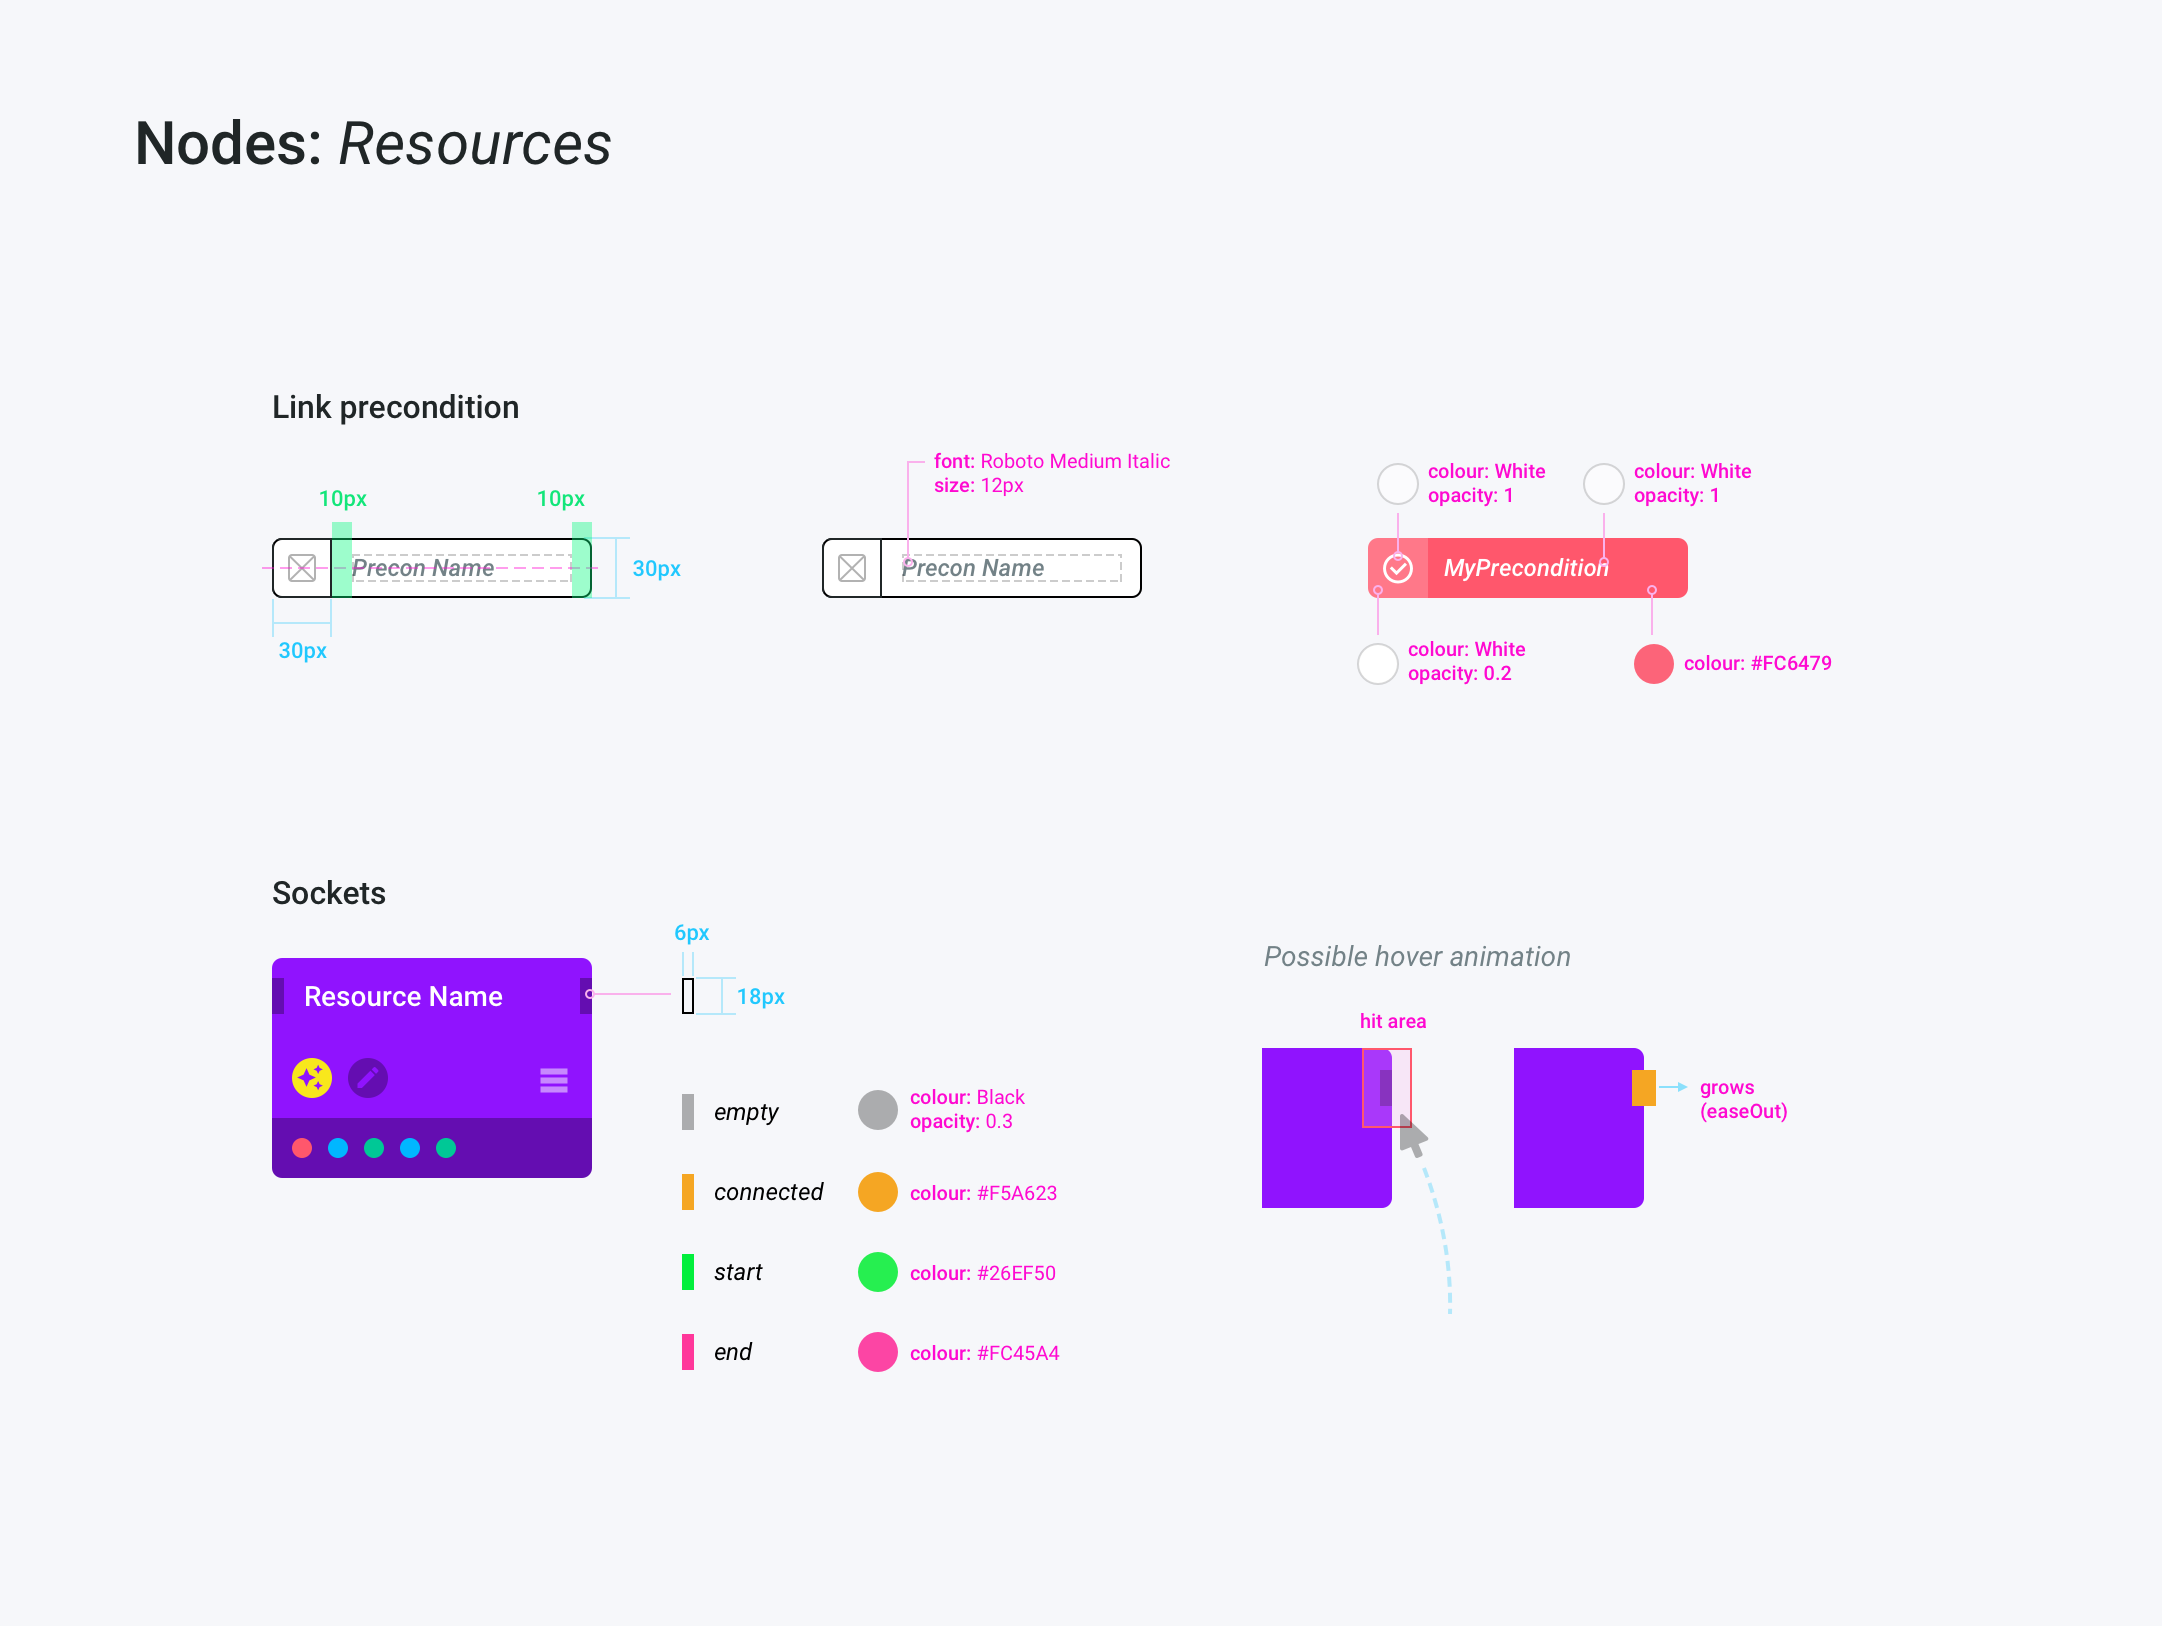The width and height of the screenshot is (2162, 1626).
Task: Click the orange #F5A623 colour circle
Action: [878, 1192]
